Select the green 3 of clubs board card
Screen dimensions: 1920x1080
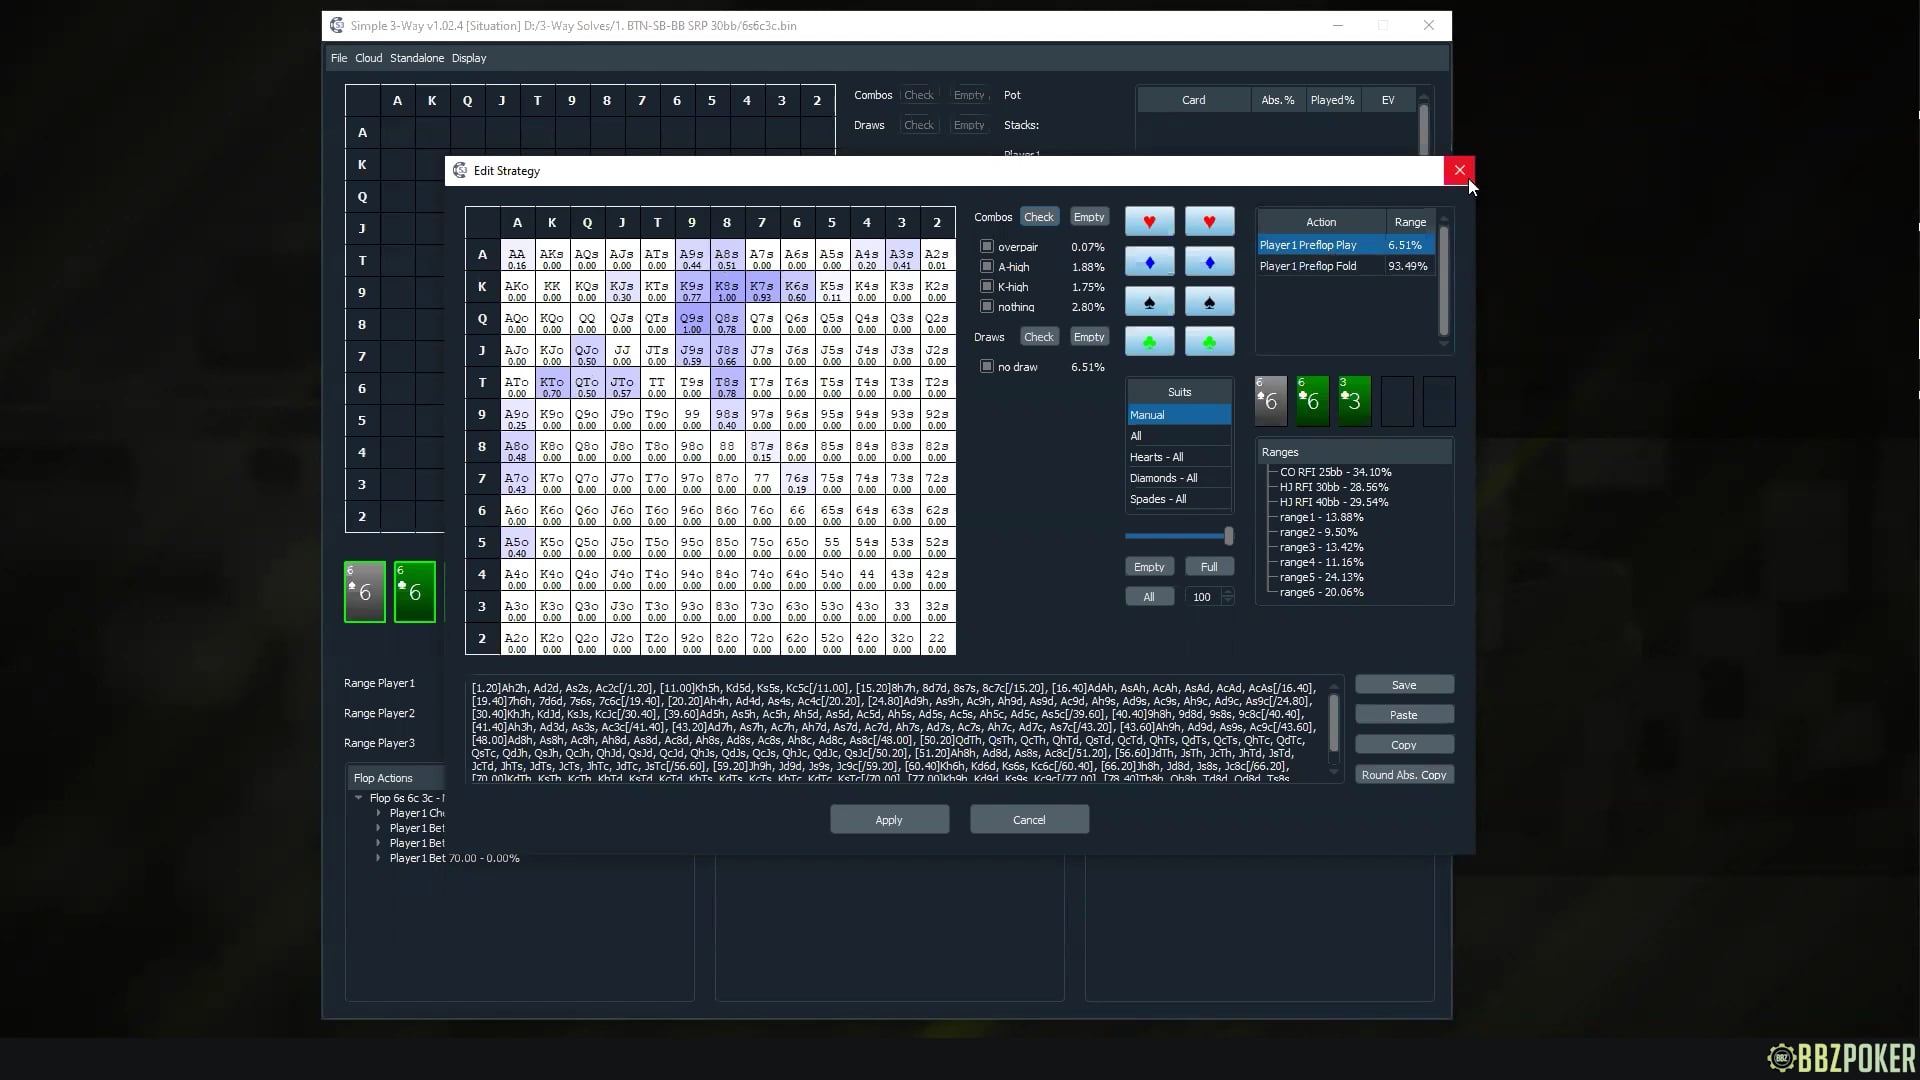click(x=1354, y=401)
